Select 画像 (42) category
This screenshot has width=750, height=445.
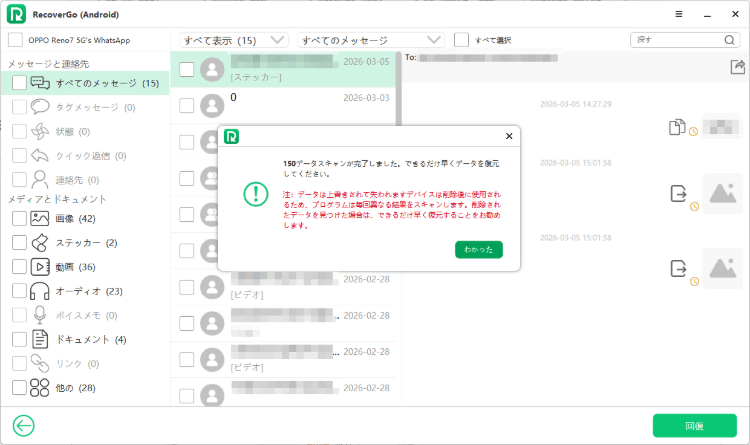[x=76, y=219]
